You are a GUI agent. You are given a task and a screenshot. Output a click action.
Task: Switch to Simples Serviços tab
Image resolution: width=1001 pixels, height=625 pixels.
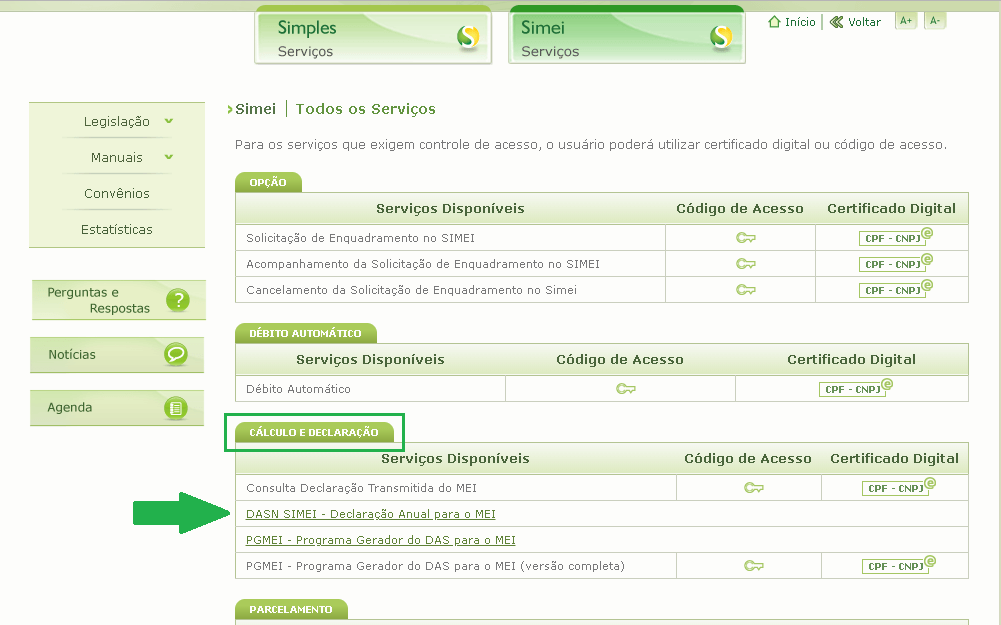373,37
